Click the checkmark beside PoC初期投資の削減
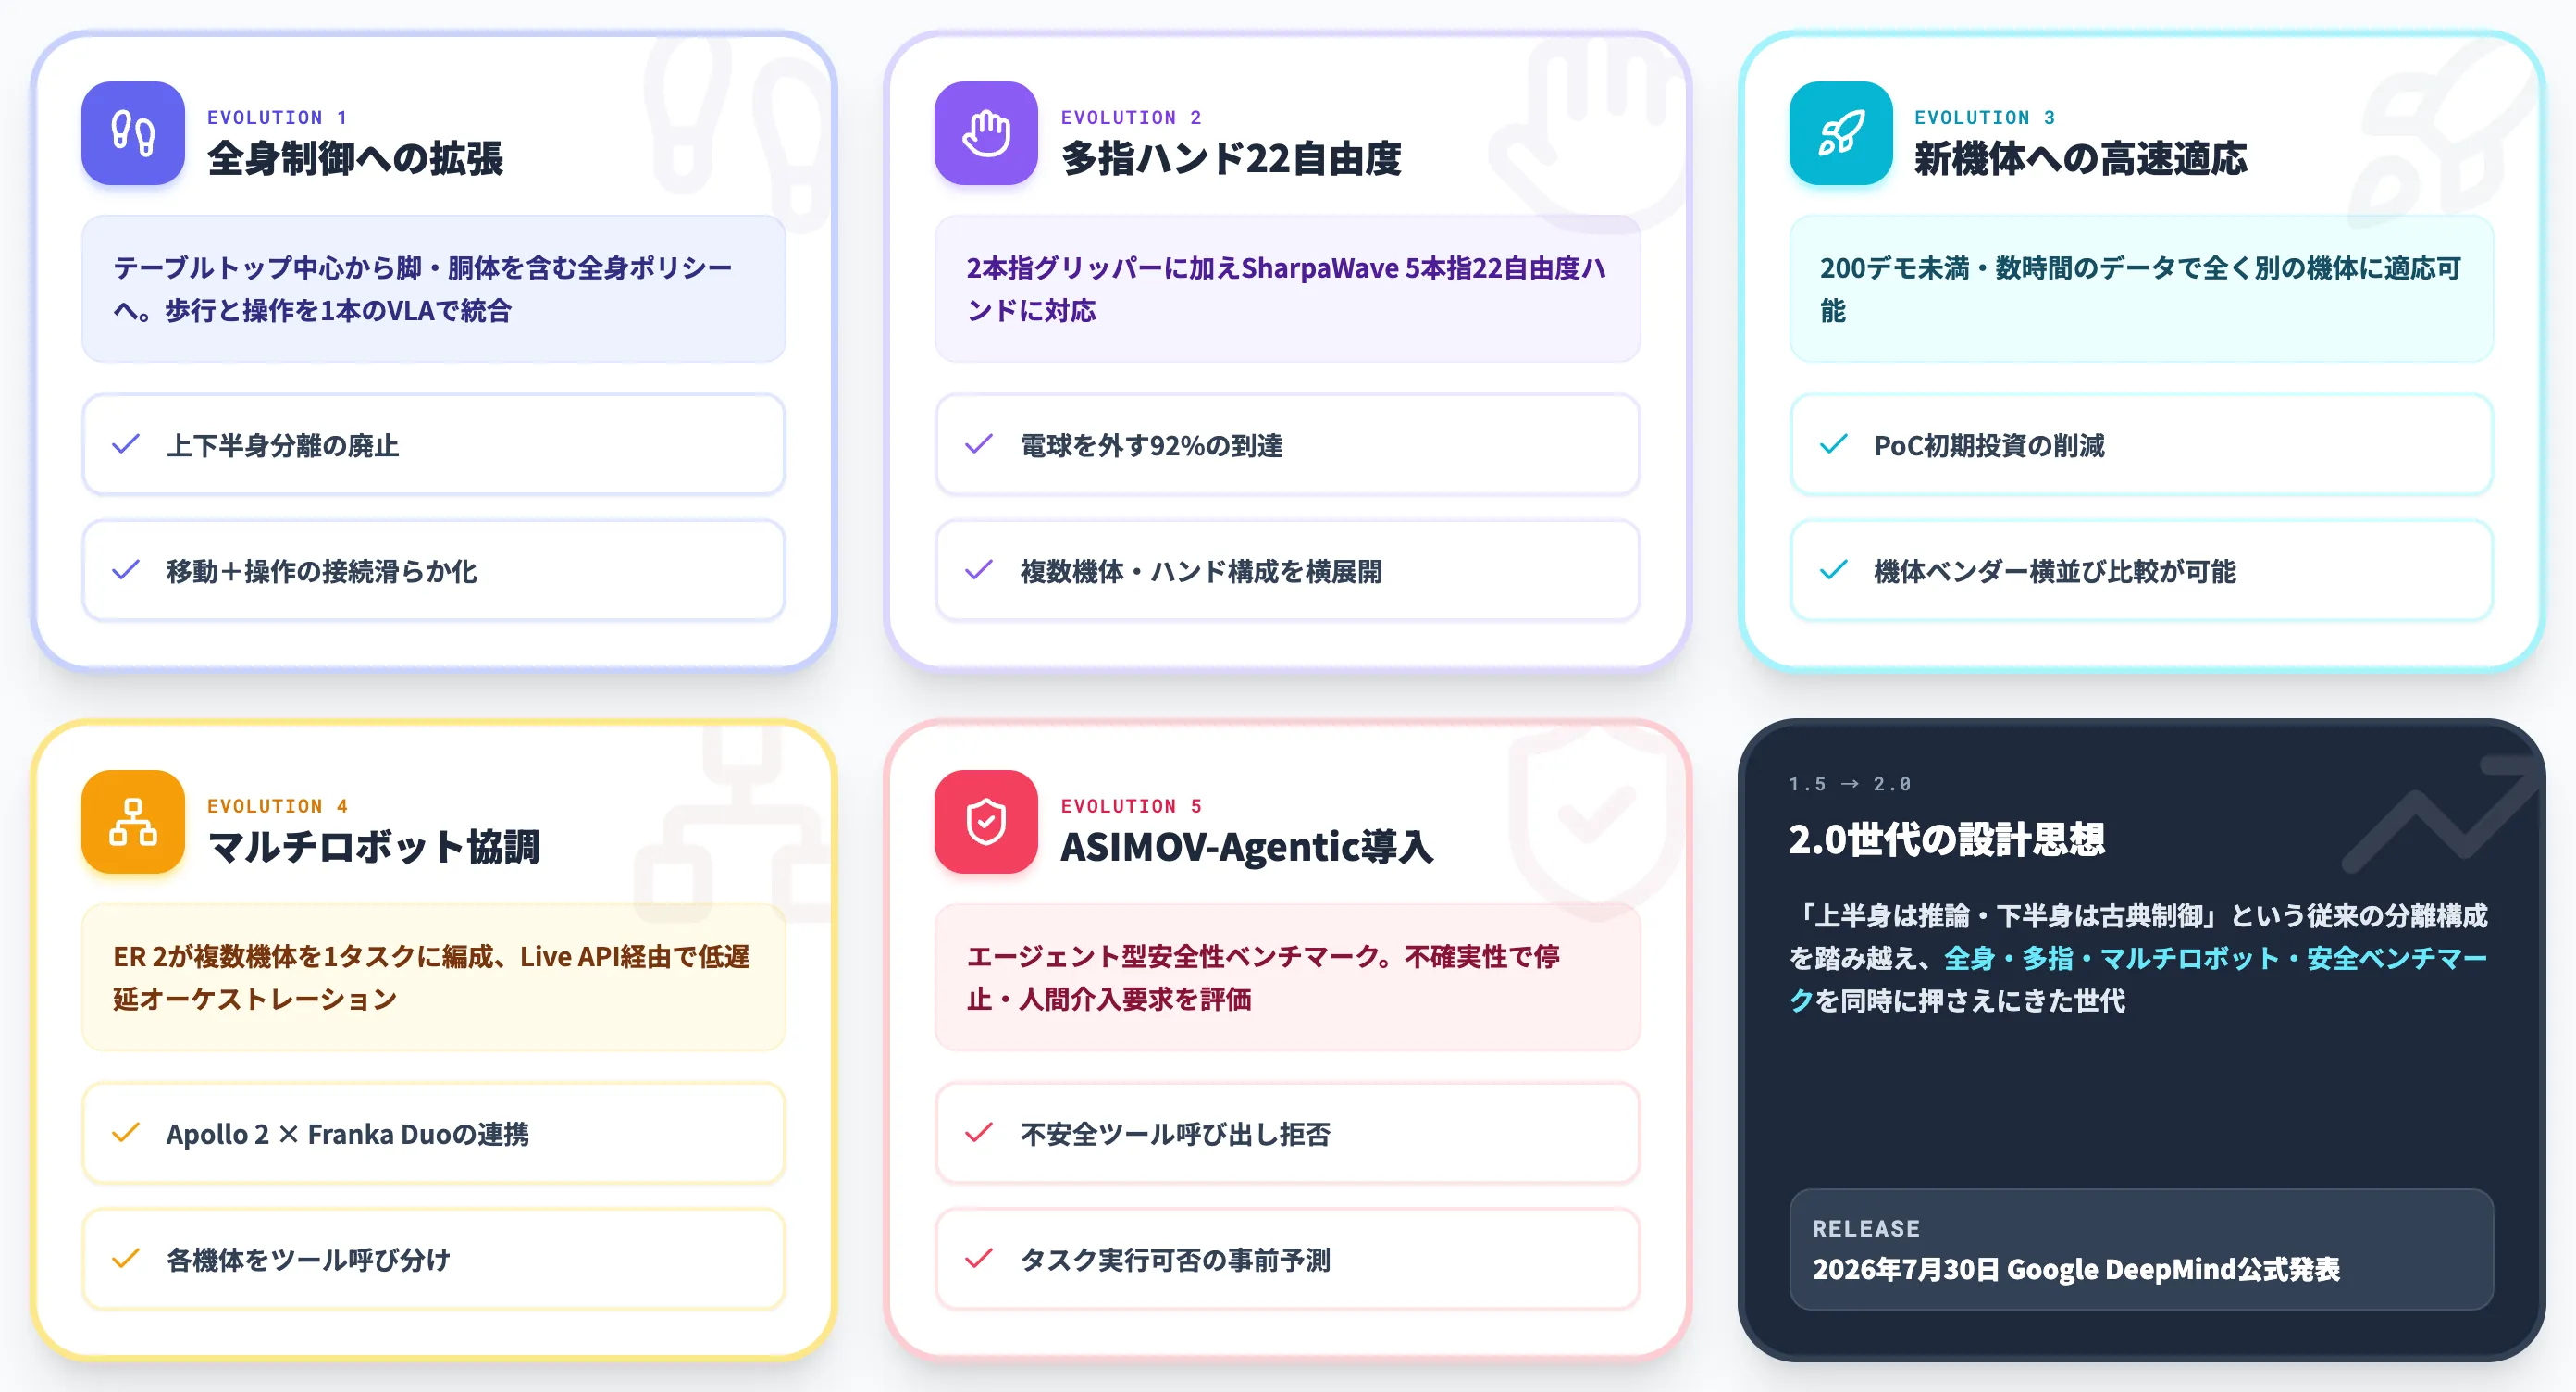The width and height of the screenshot is (2576, 1392). 1834,444
